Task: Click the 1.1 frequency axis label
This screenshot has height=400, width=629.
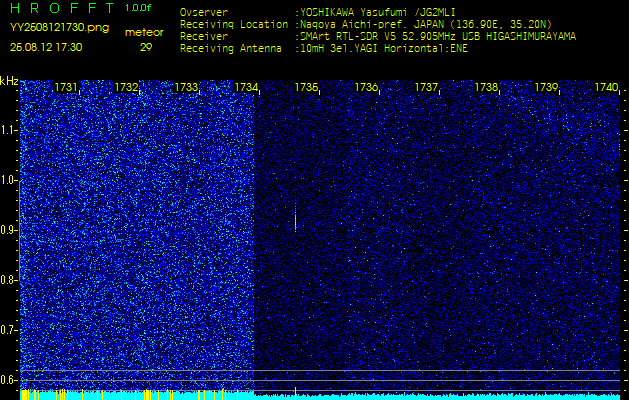Action: (8, 130)
